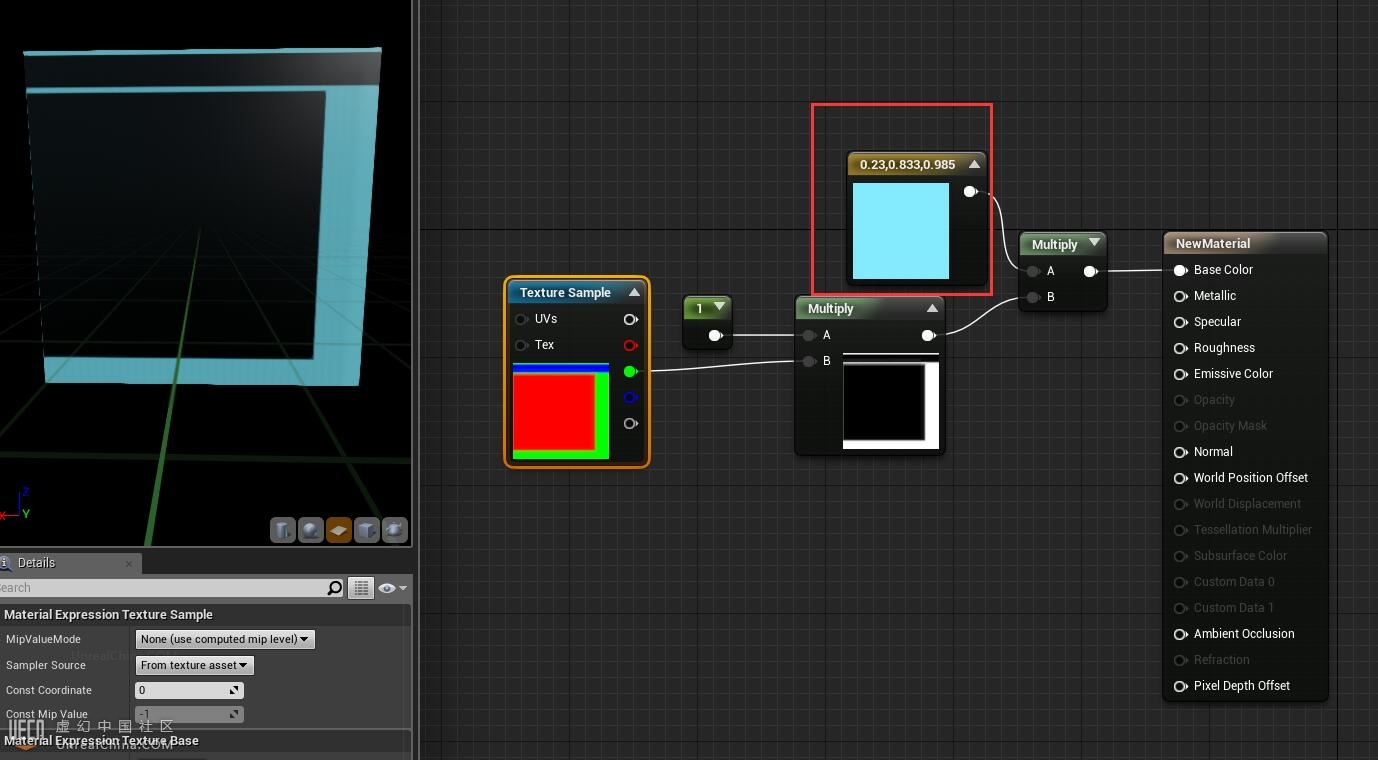Select the upper Multiply node title

(1055, 244)
